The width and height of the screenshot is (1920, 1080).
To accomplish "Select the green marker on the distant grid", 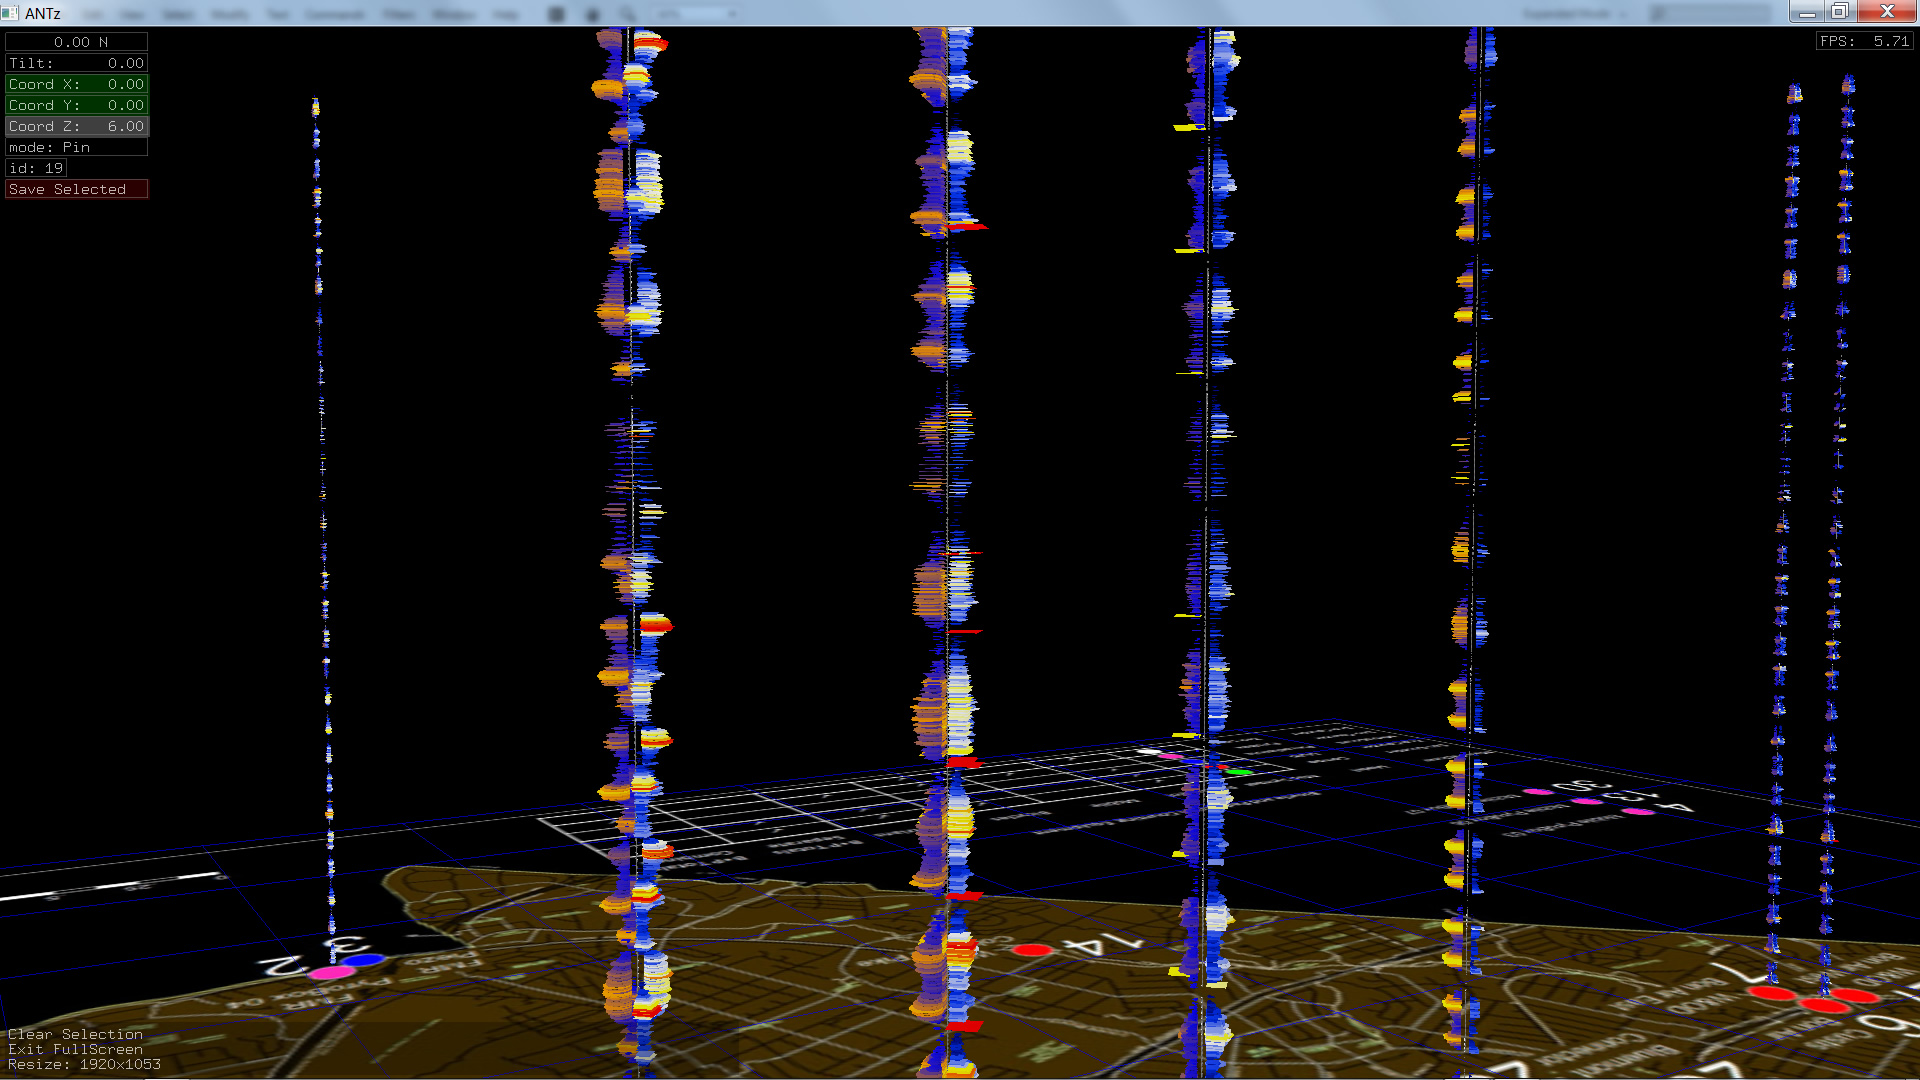I will (x=1239, y=772).
